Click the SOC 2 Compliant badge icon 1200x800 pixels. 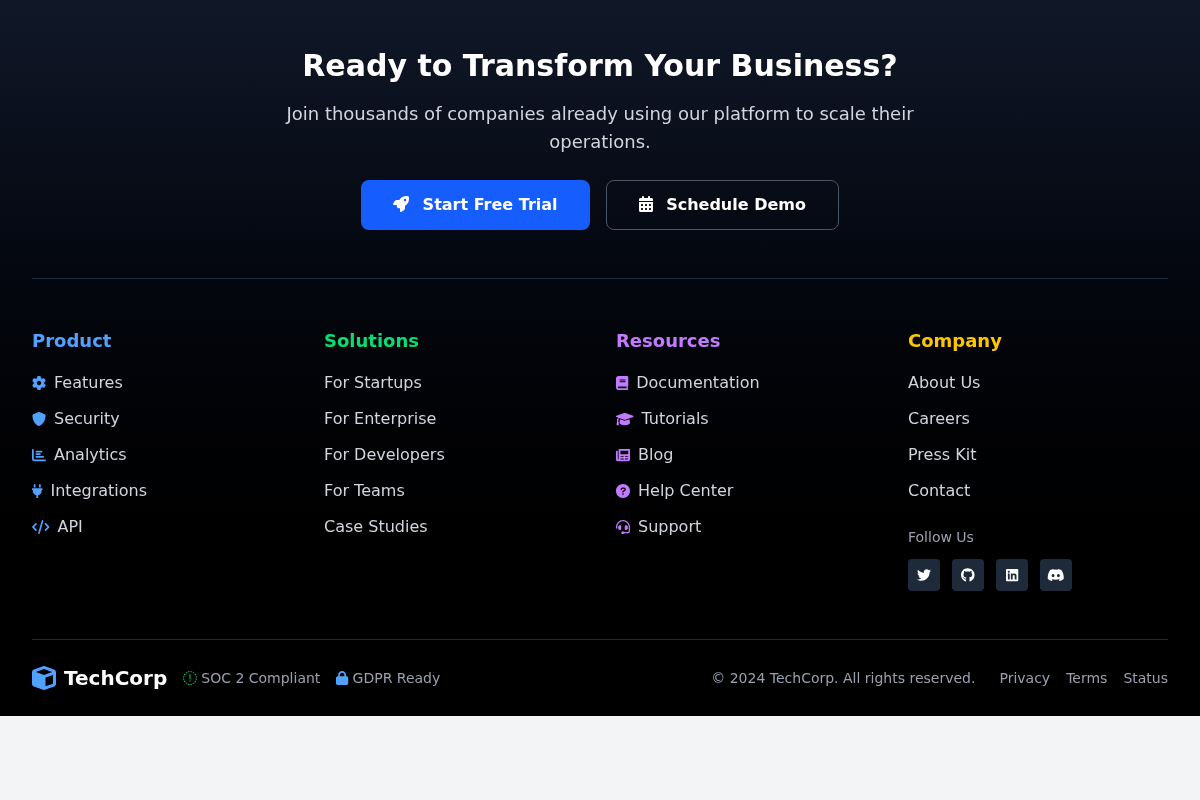pos(190,678)
